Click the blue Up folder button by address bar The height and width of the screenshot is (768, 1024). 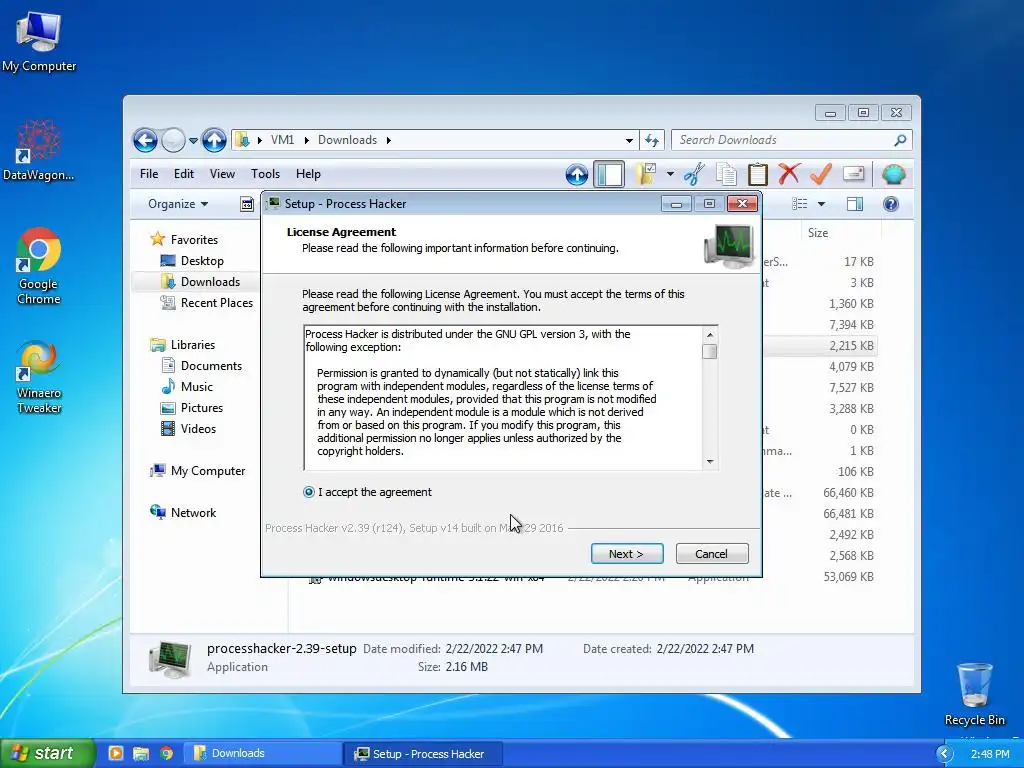pos(214,140)
